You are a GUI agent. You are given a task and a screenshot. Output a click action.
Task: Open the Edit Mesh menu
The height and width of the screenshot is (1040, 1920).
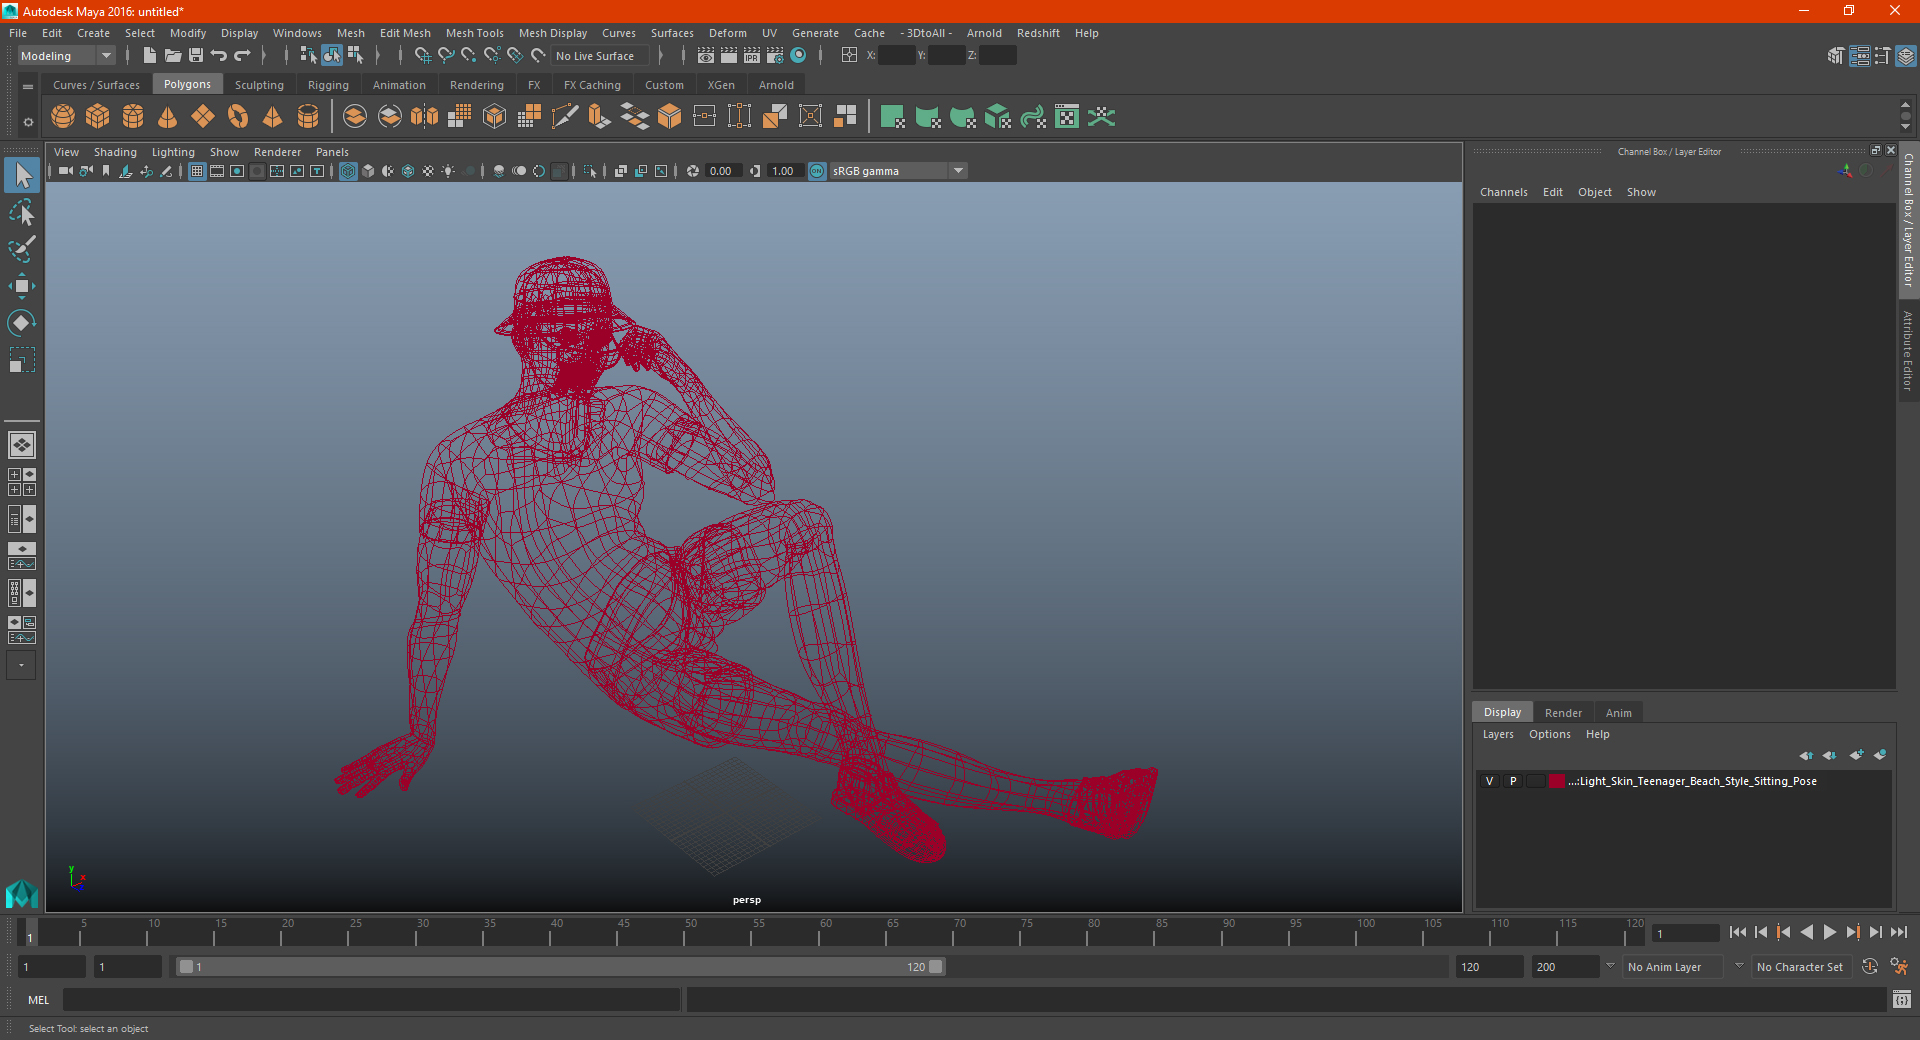tap(405, 33)
